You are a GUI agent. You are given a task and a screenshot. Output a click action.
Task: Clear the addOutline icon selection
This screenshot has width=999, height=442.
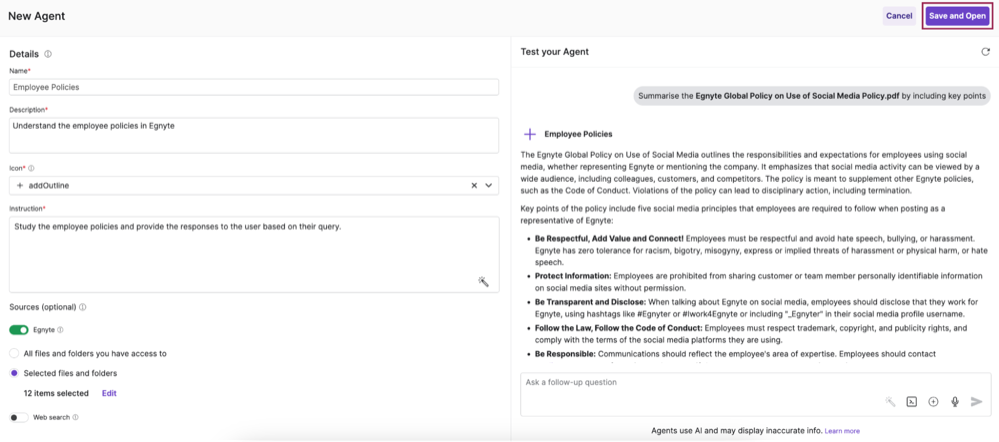click(x=474, y=186)
